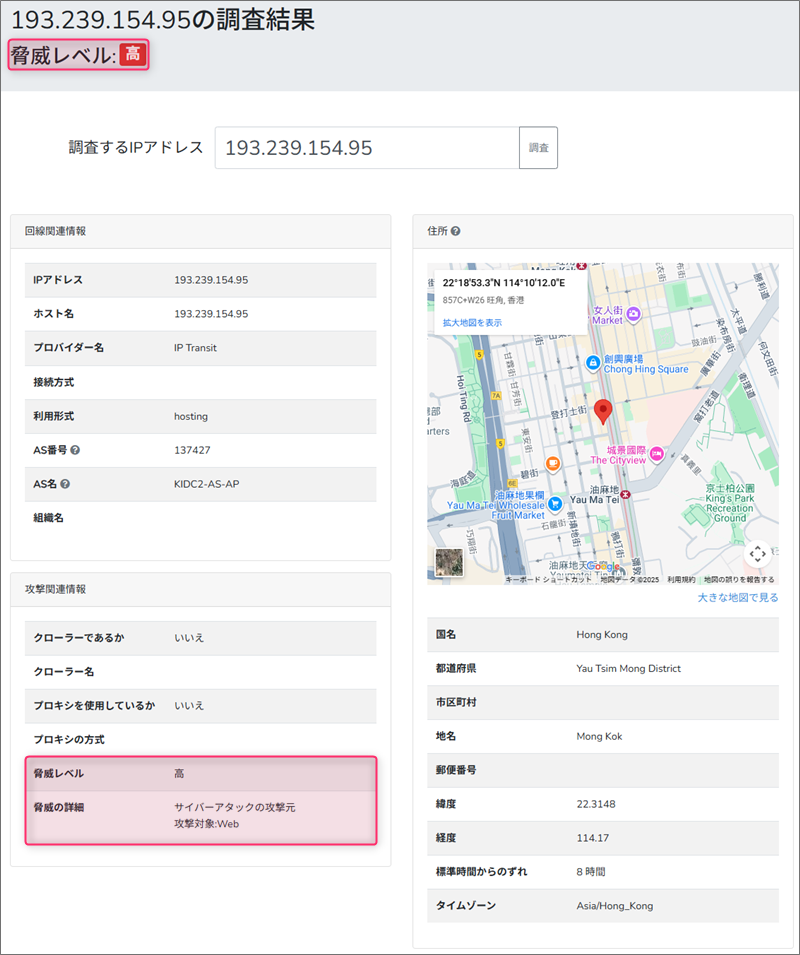
Task: Click the Ladies' Market camera icon
Action: pos(632,313)
